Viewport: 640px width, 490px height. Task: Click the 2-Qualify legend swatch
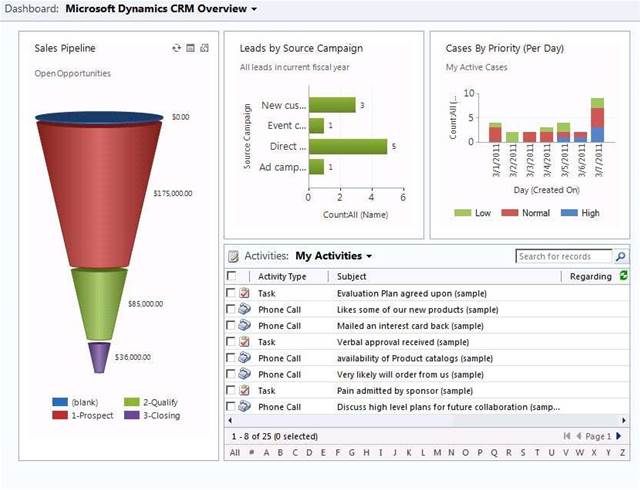(132, 402)
